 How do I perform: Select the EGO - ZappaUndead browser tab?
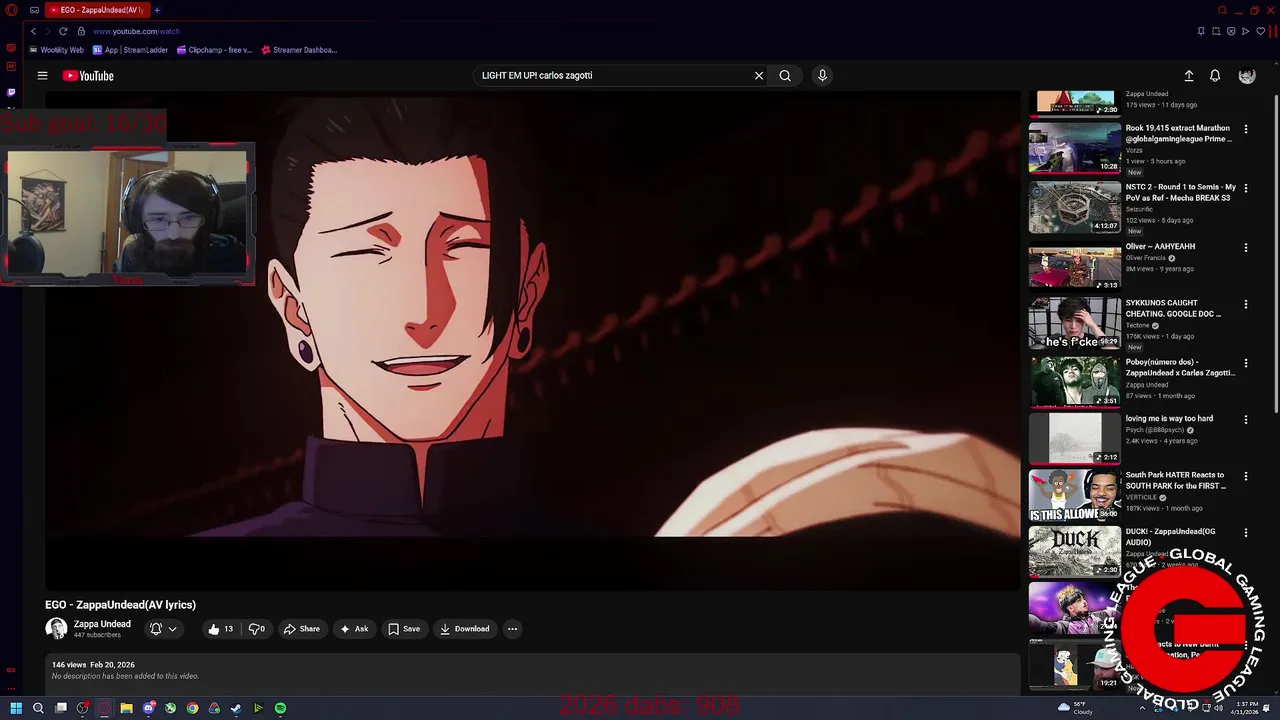tap(97, 10)
